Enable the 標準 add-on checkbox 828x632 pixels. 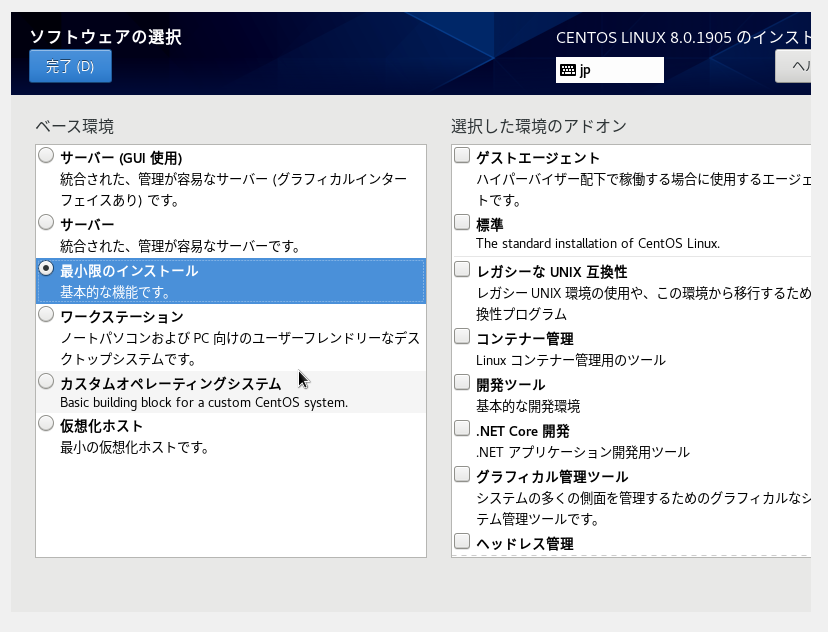462,222
